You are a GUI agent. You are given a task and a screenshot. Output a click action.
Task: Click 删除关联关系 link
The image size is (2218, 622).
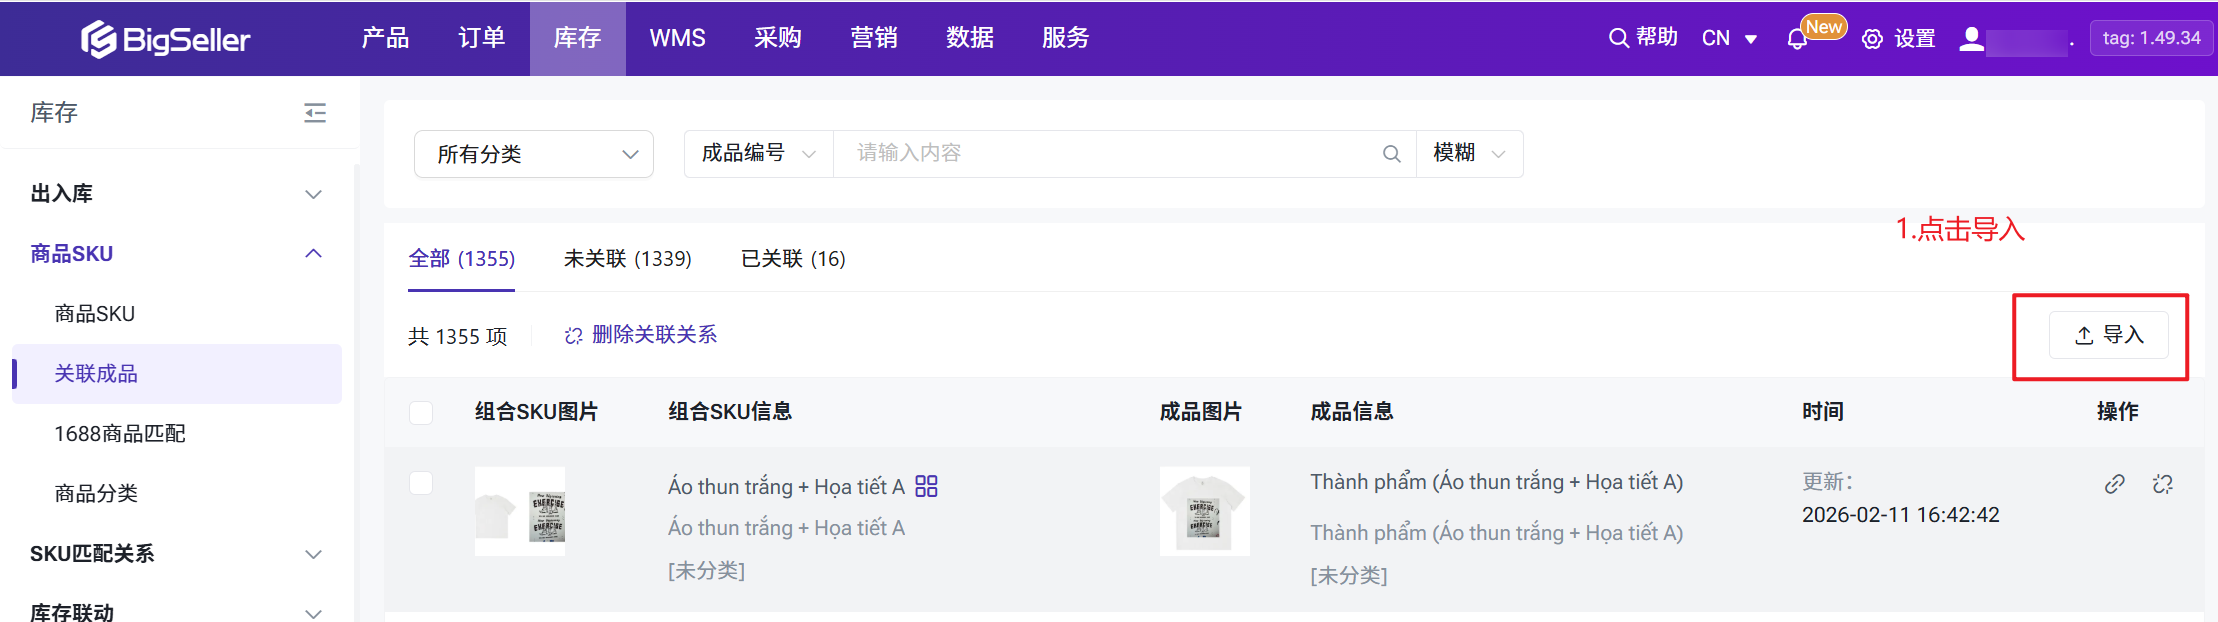click(x=641, y=335)
